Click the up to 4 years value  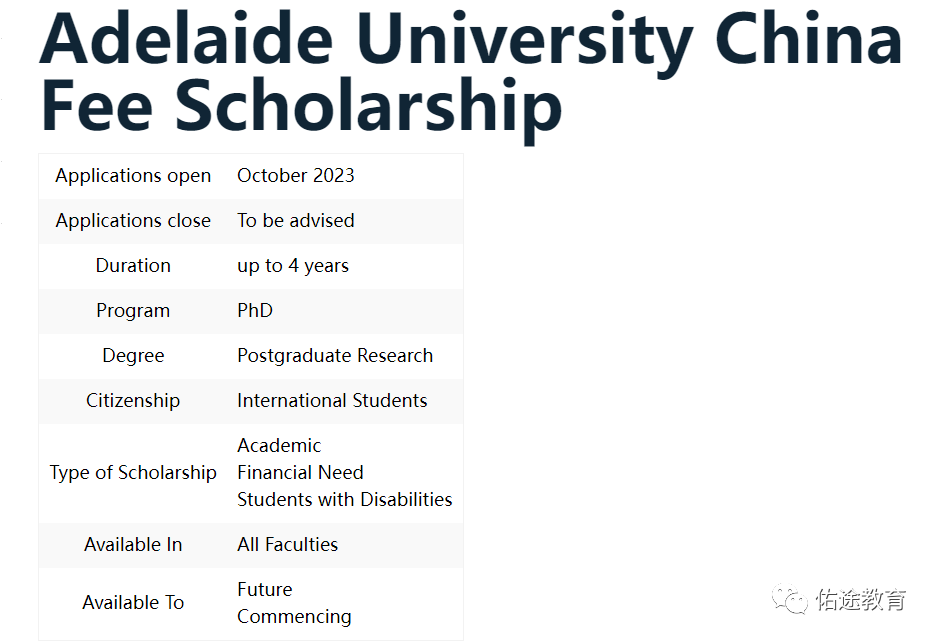point(293,266)
